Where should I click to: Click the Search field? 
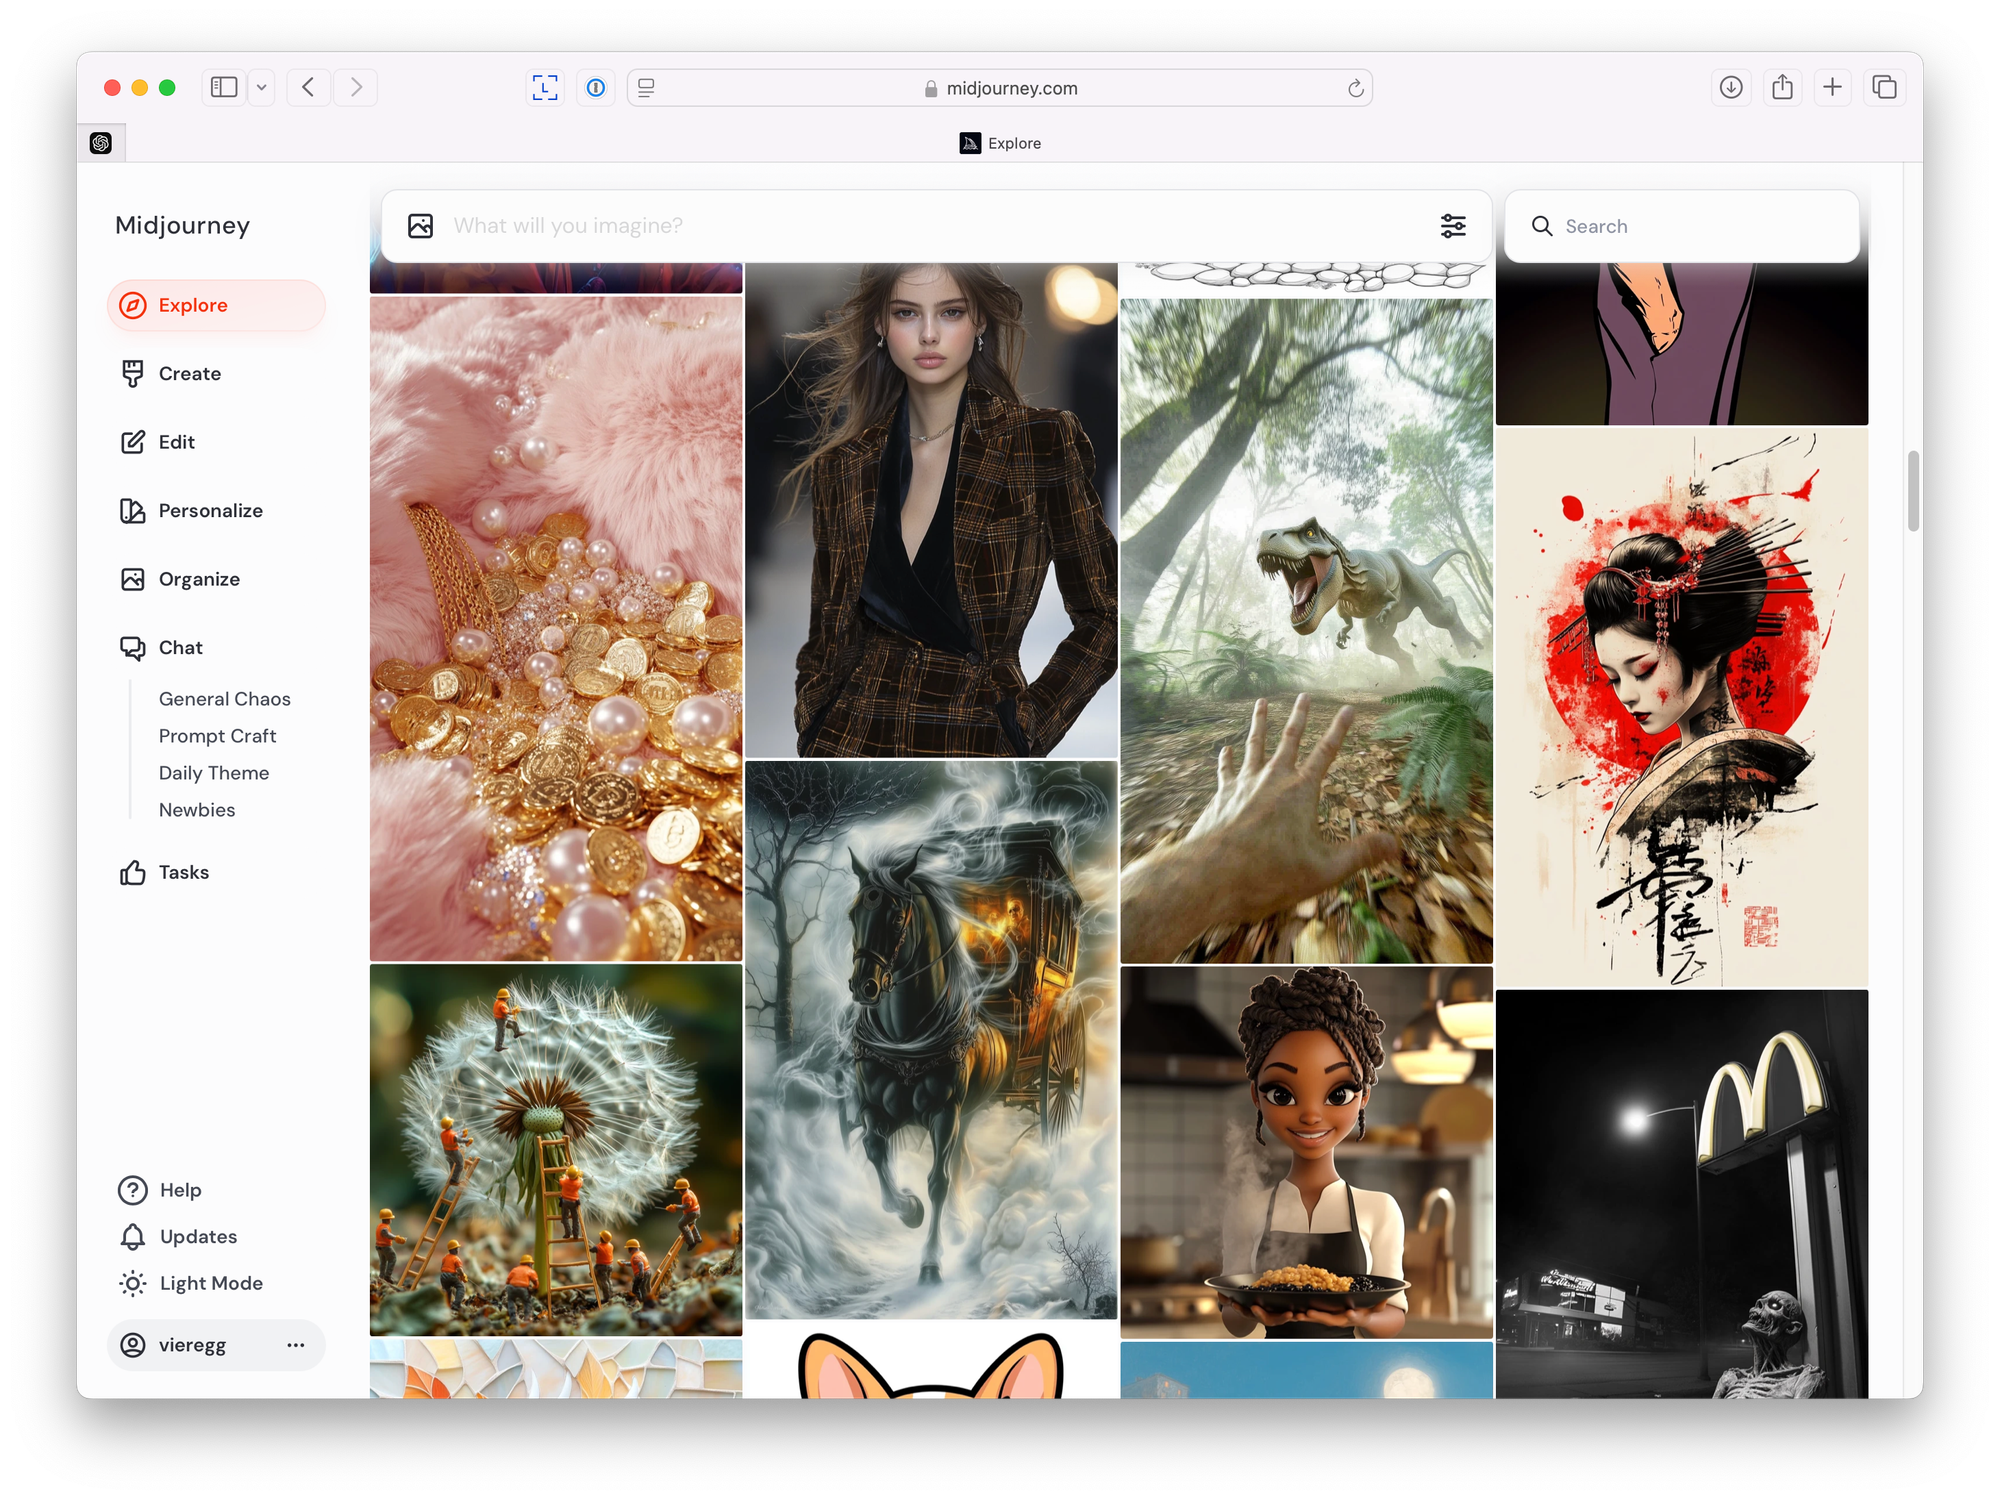1682,225
